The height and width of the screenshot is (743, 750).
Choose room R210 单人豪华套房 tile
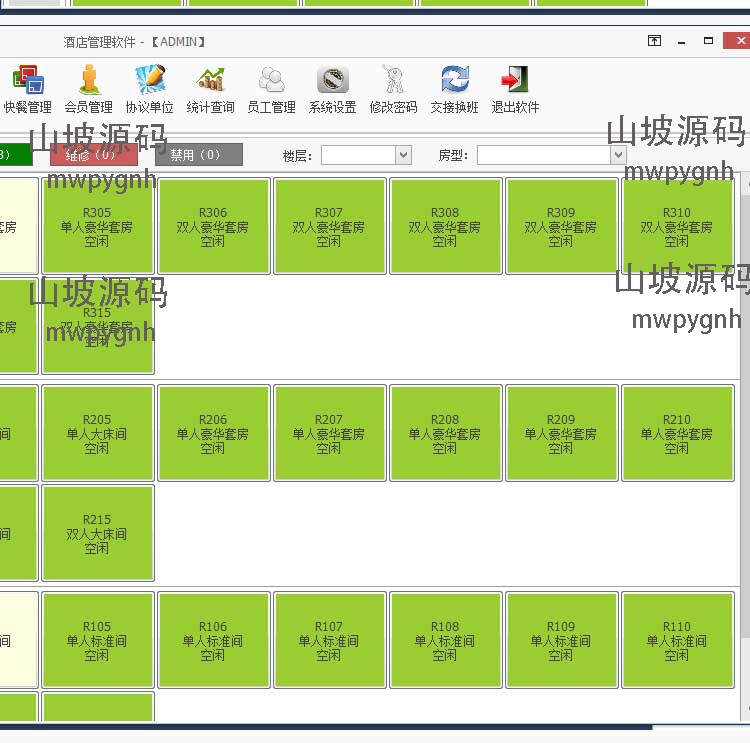click(677, 433)
